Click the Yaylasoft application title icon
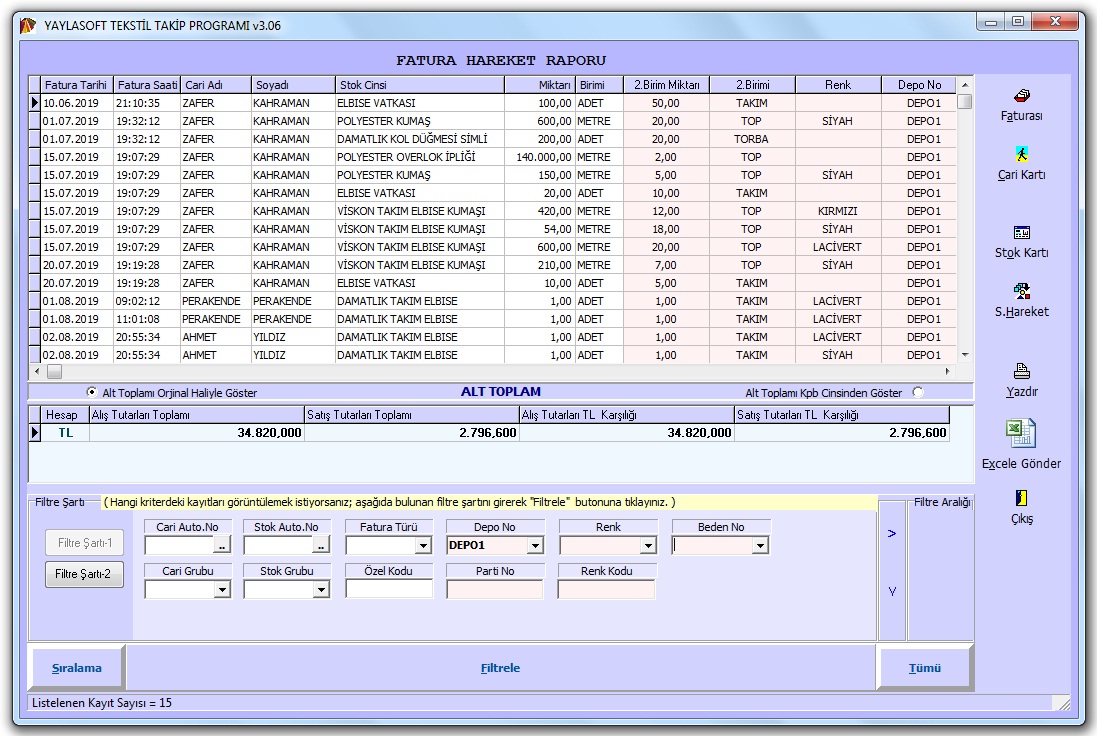This screenshot has height=736, width=1097. coord(28,26)
